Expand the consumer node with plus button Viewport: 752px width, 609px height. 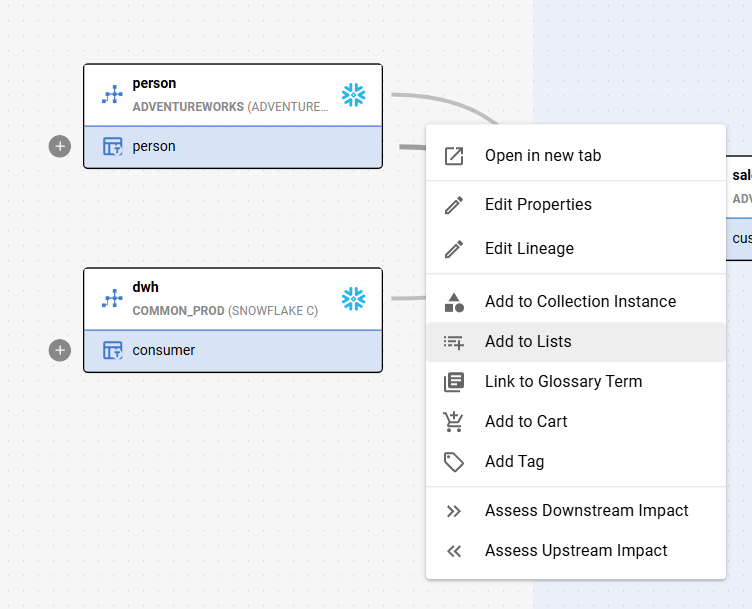(x=60, y=350)
